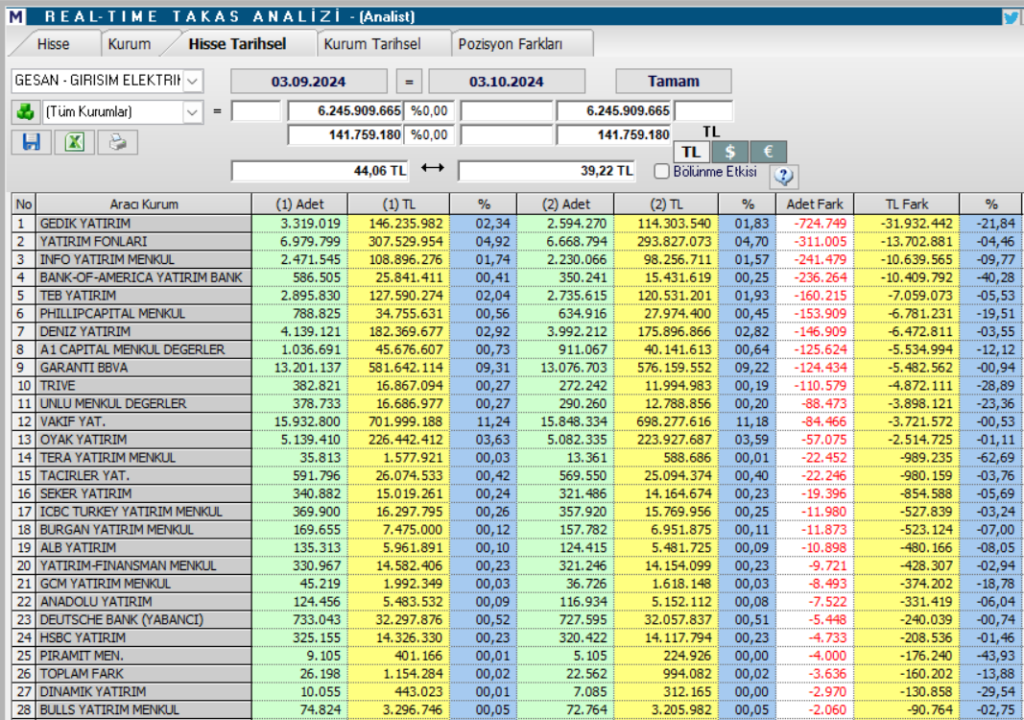Click the Twitter icon in the title bar
Image resolution: width=1024 pixels, height=720 pixels.
point(1011,15)
